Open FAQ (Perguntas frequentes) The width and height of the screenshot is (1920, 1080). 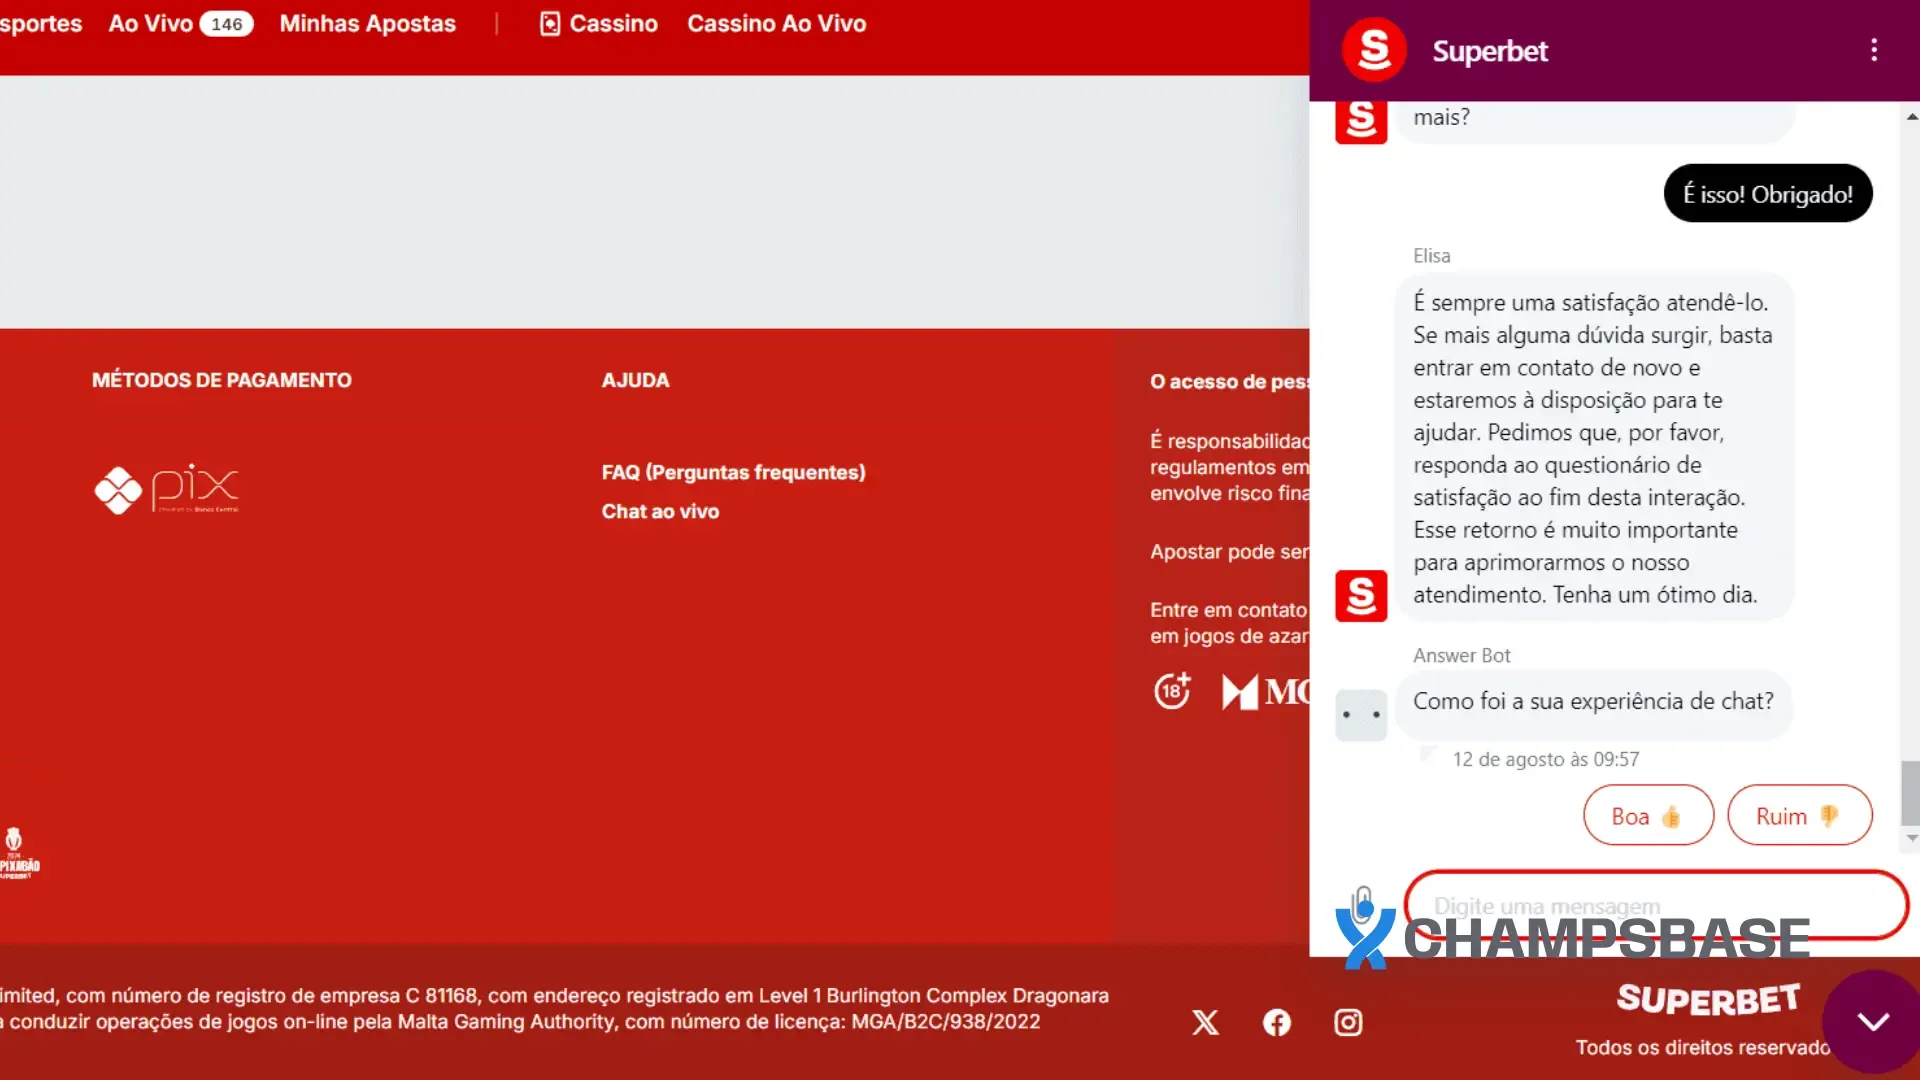coord(733,471)
